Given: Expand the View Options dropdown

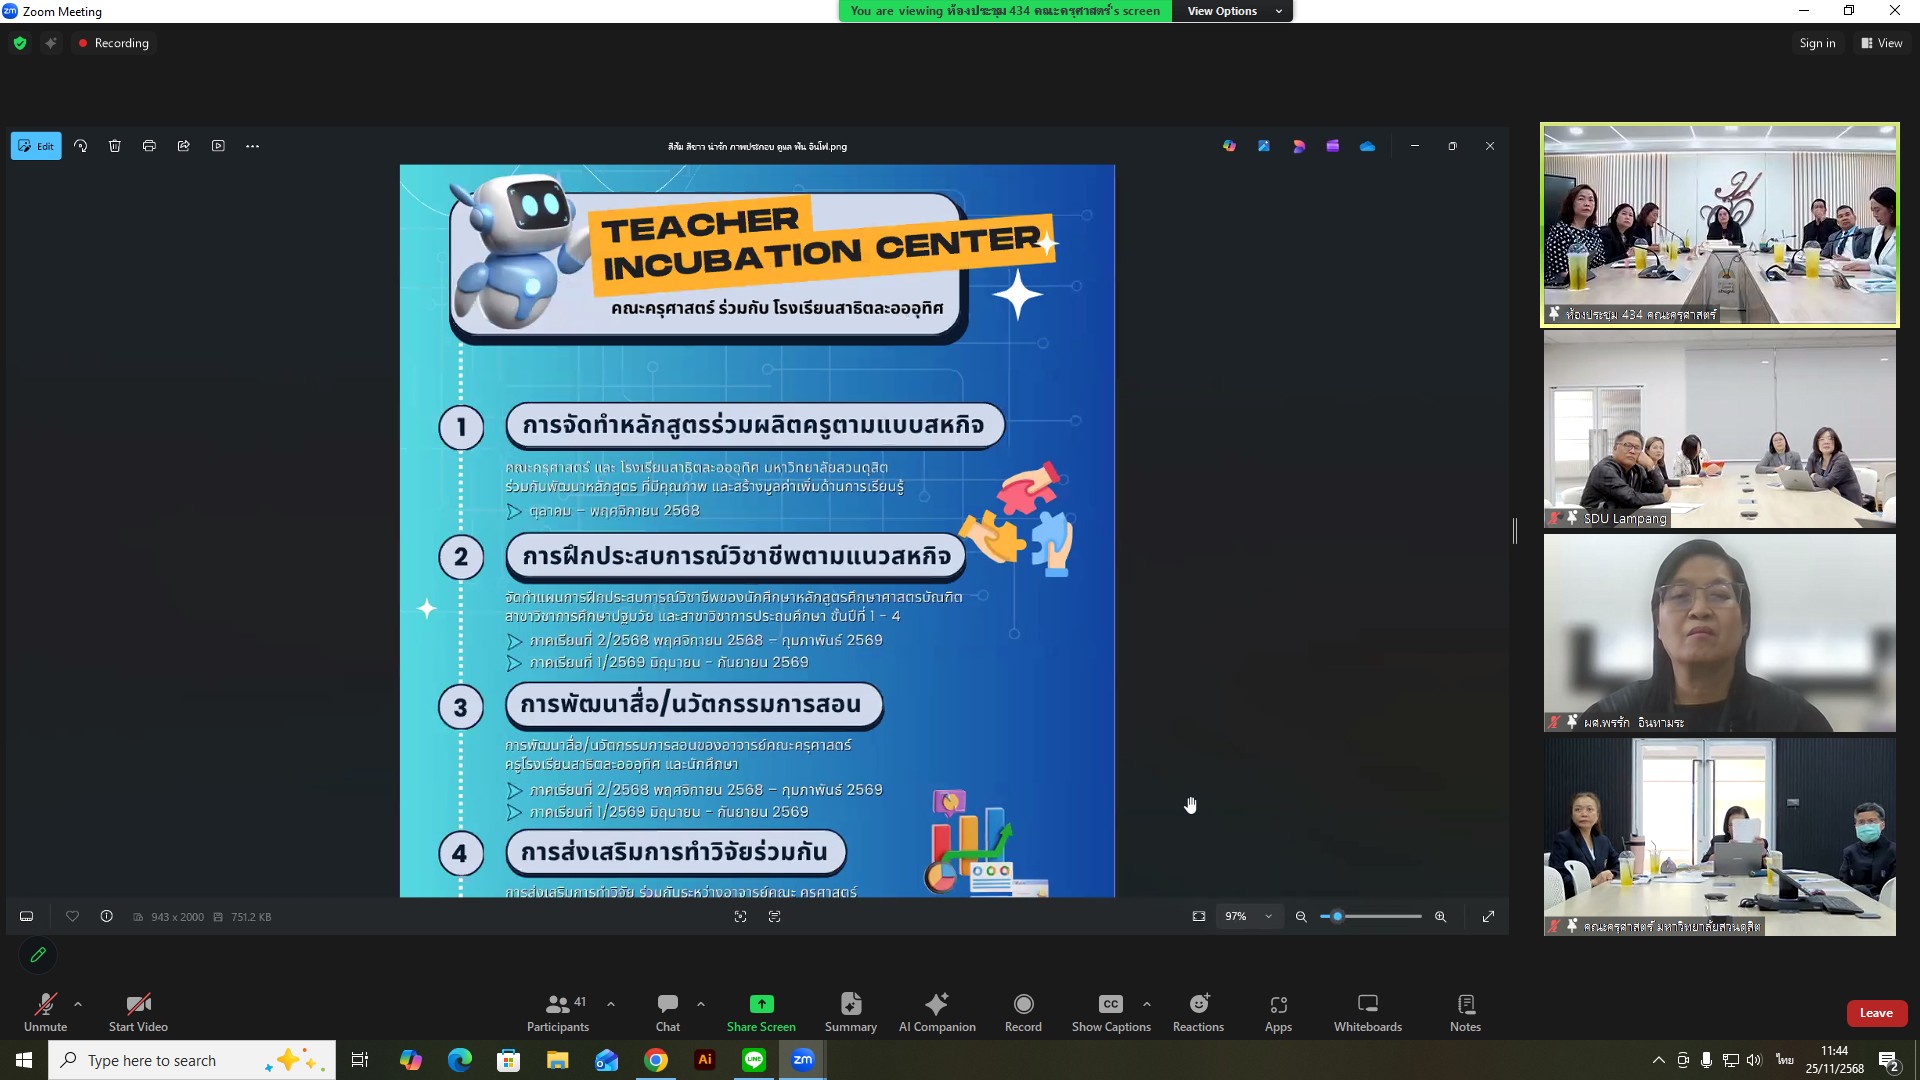Looking at the screenshot, I should [1233, 11].
